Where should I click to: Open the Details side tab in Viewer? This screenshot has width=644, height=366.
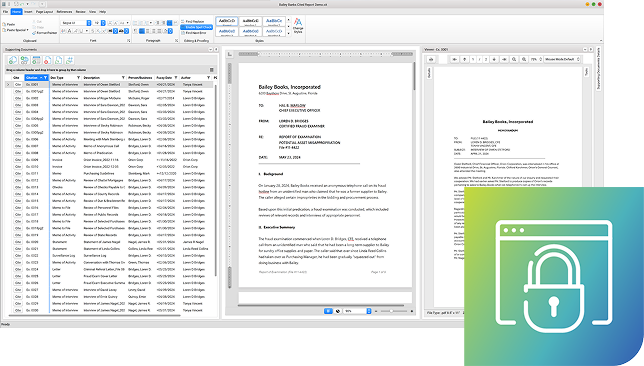429,73
